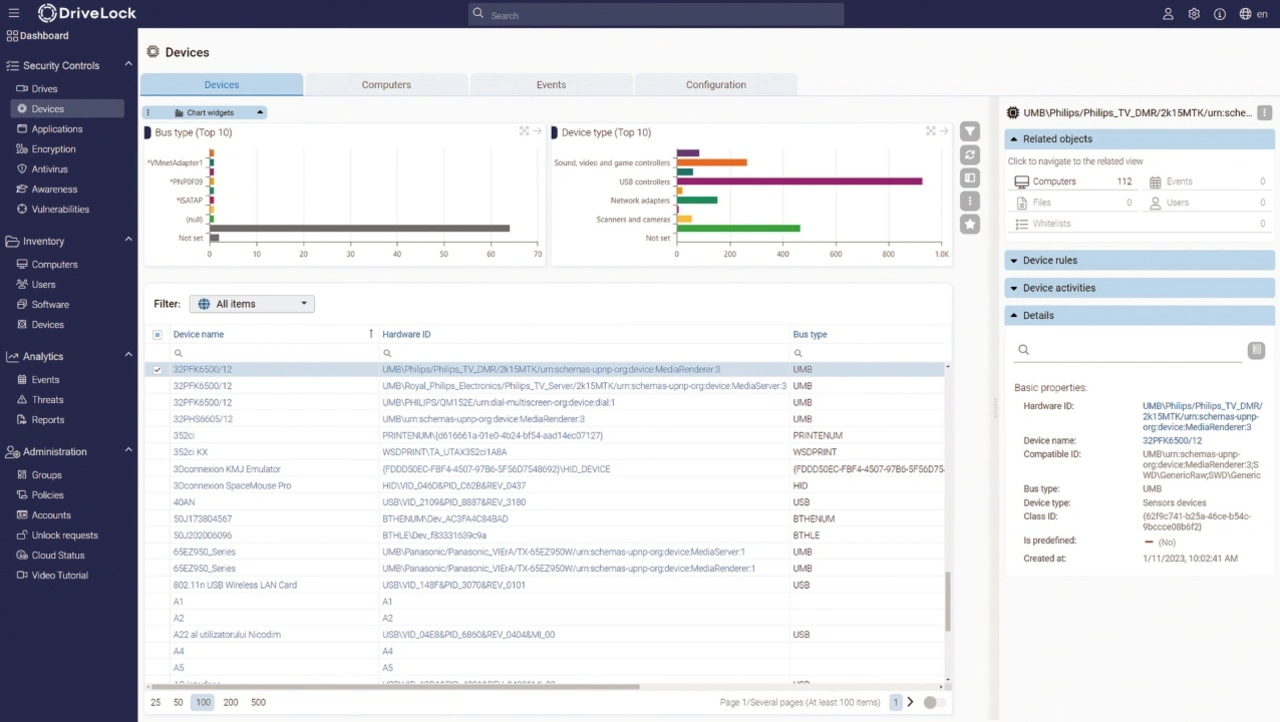This screenshot has height=722, width=1280.
Task: Open the settings gear in top bar
Action: tap(1194, 14)
